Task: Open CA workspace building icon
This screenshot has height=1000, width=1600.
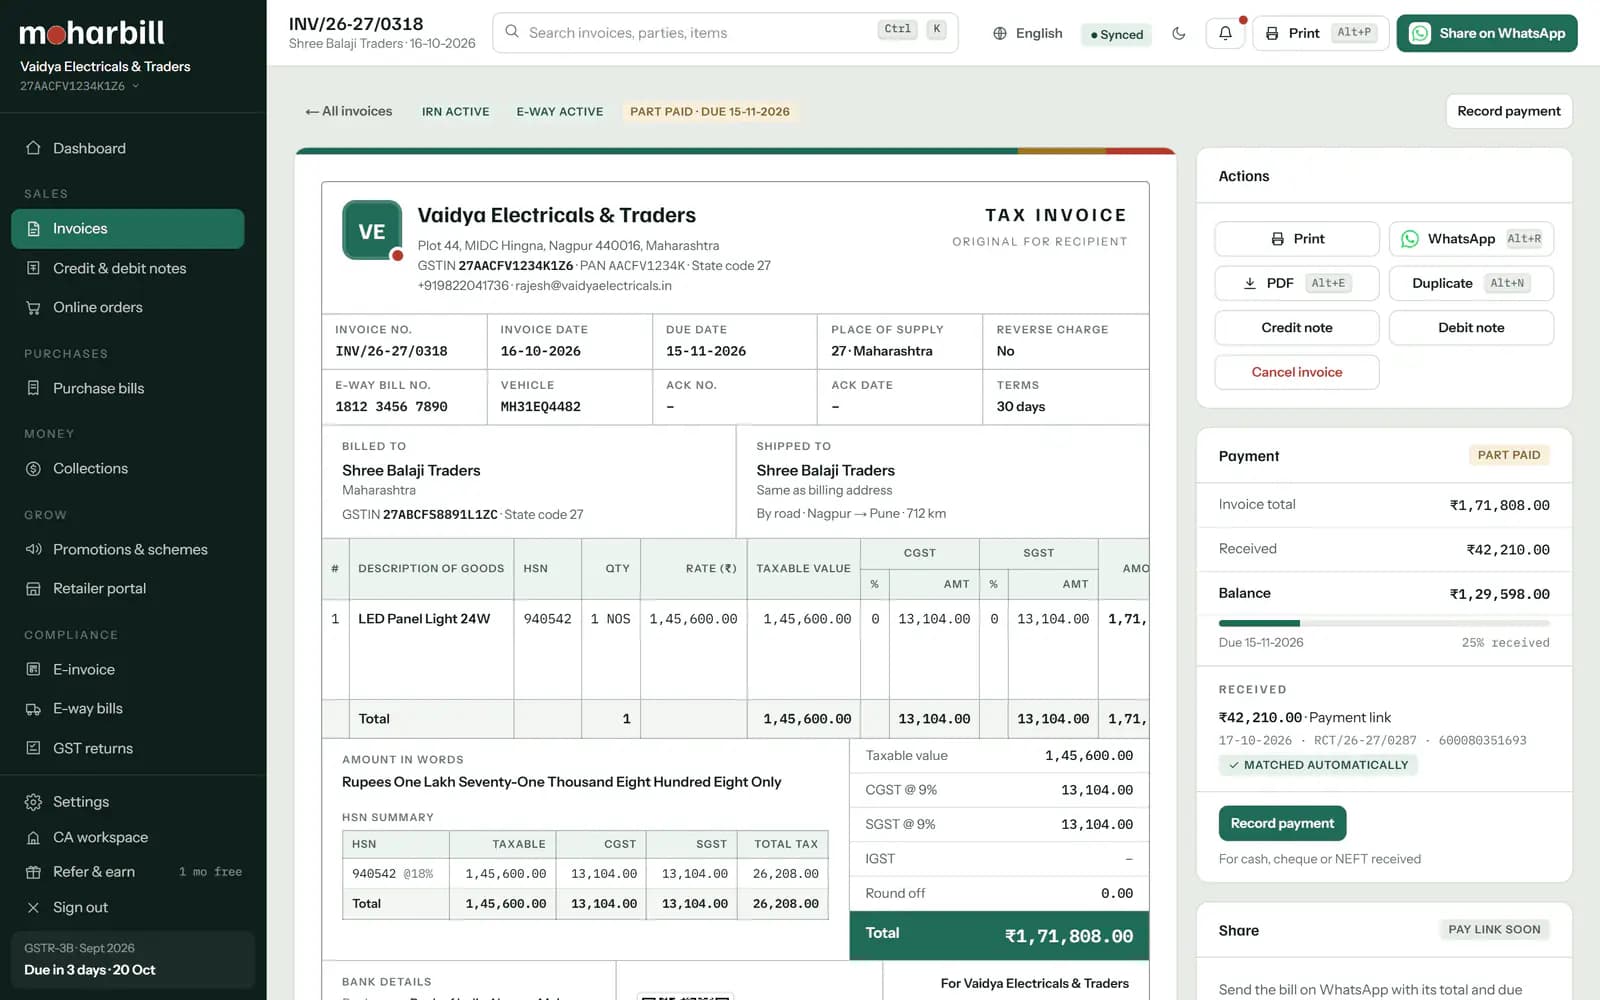Action: 33,837
